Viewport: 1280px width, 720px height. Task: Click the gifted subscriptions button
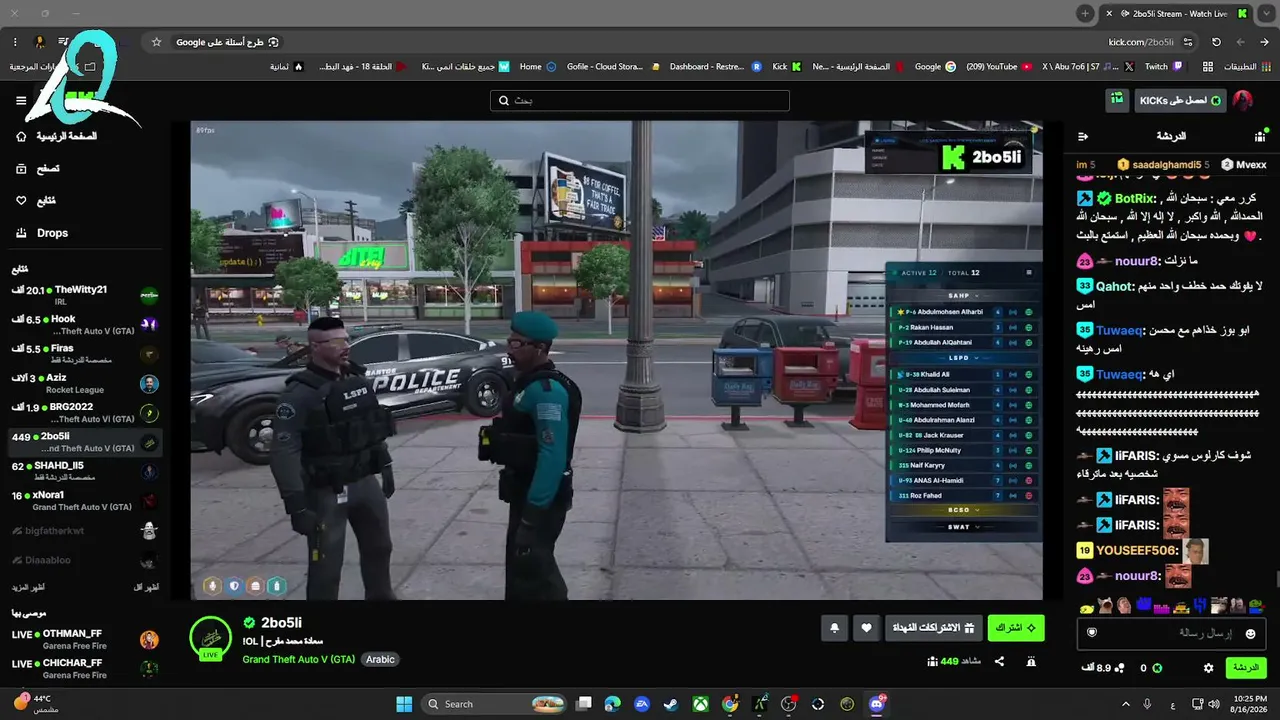[x=933, y=628]
